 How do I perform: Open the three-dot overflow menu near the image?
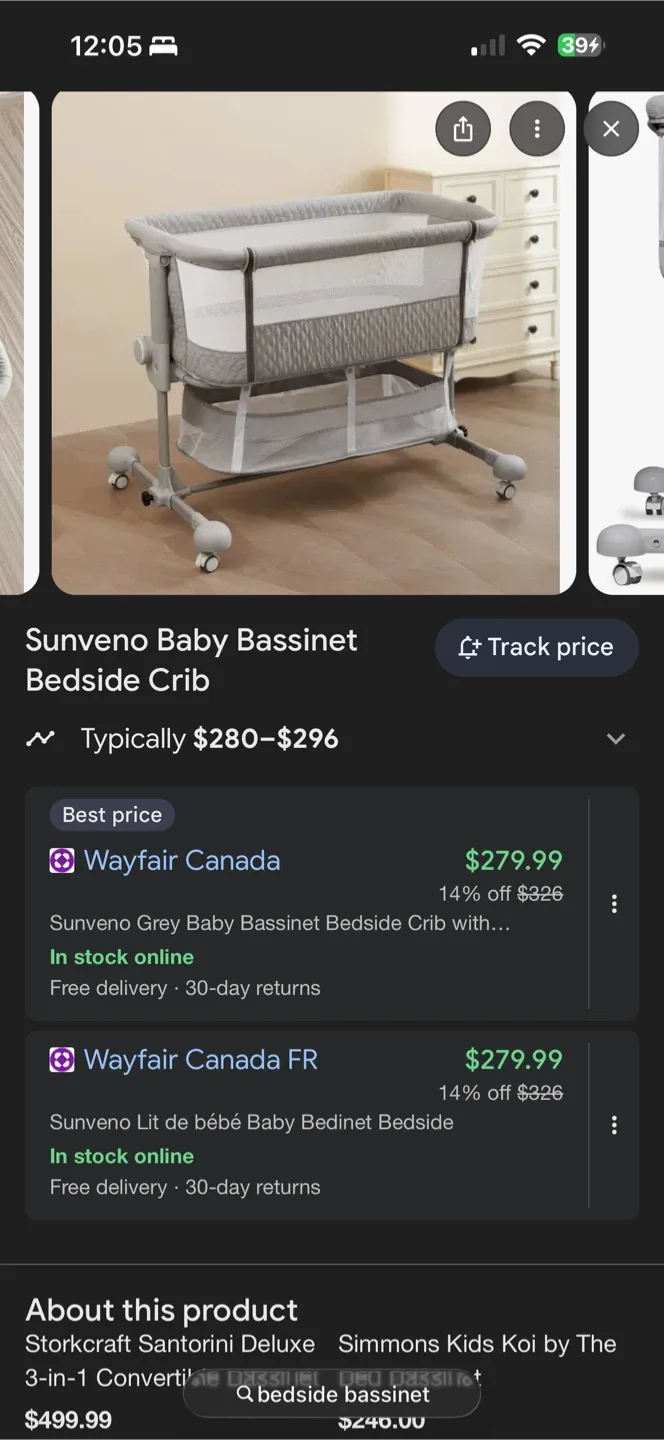[537, 128]
